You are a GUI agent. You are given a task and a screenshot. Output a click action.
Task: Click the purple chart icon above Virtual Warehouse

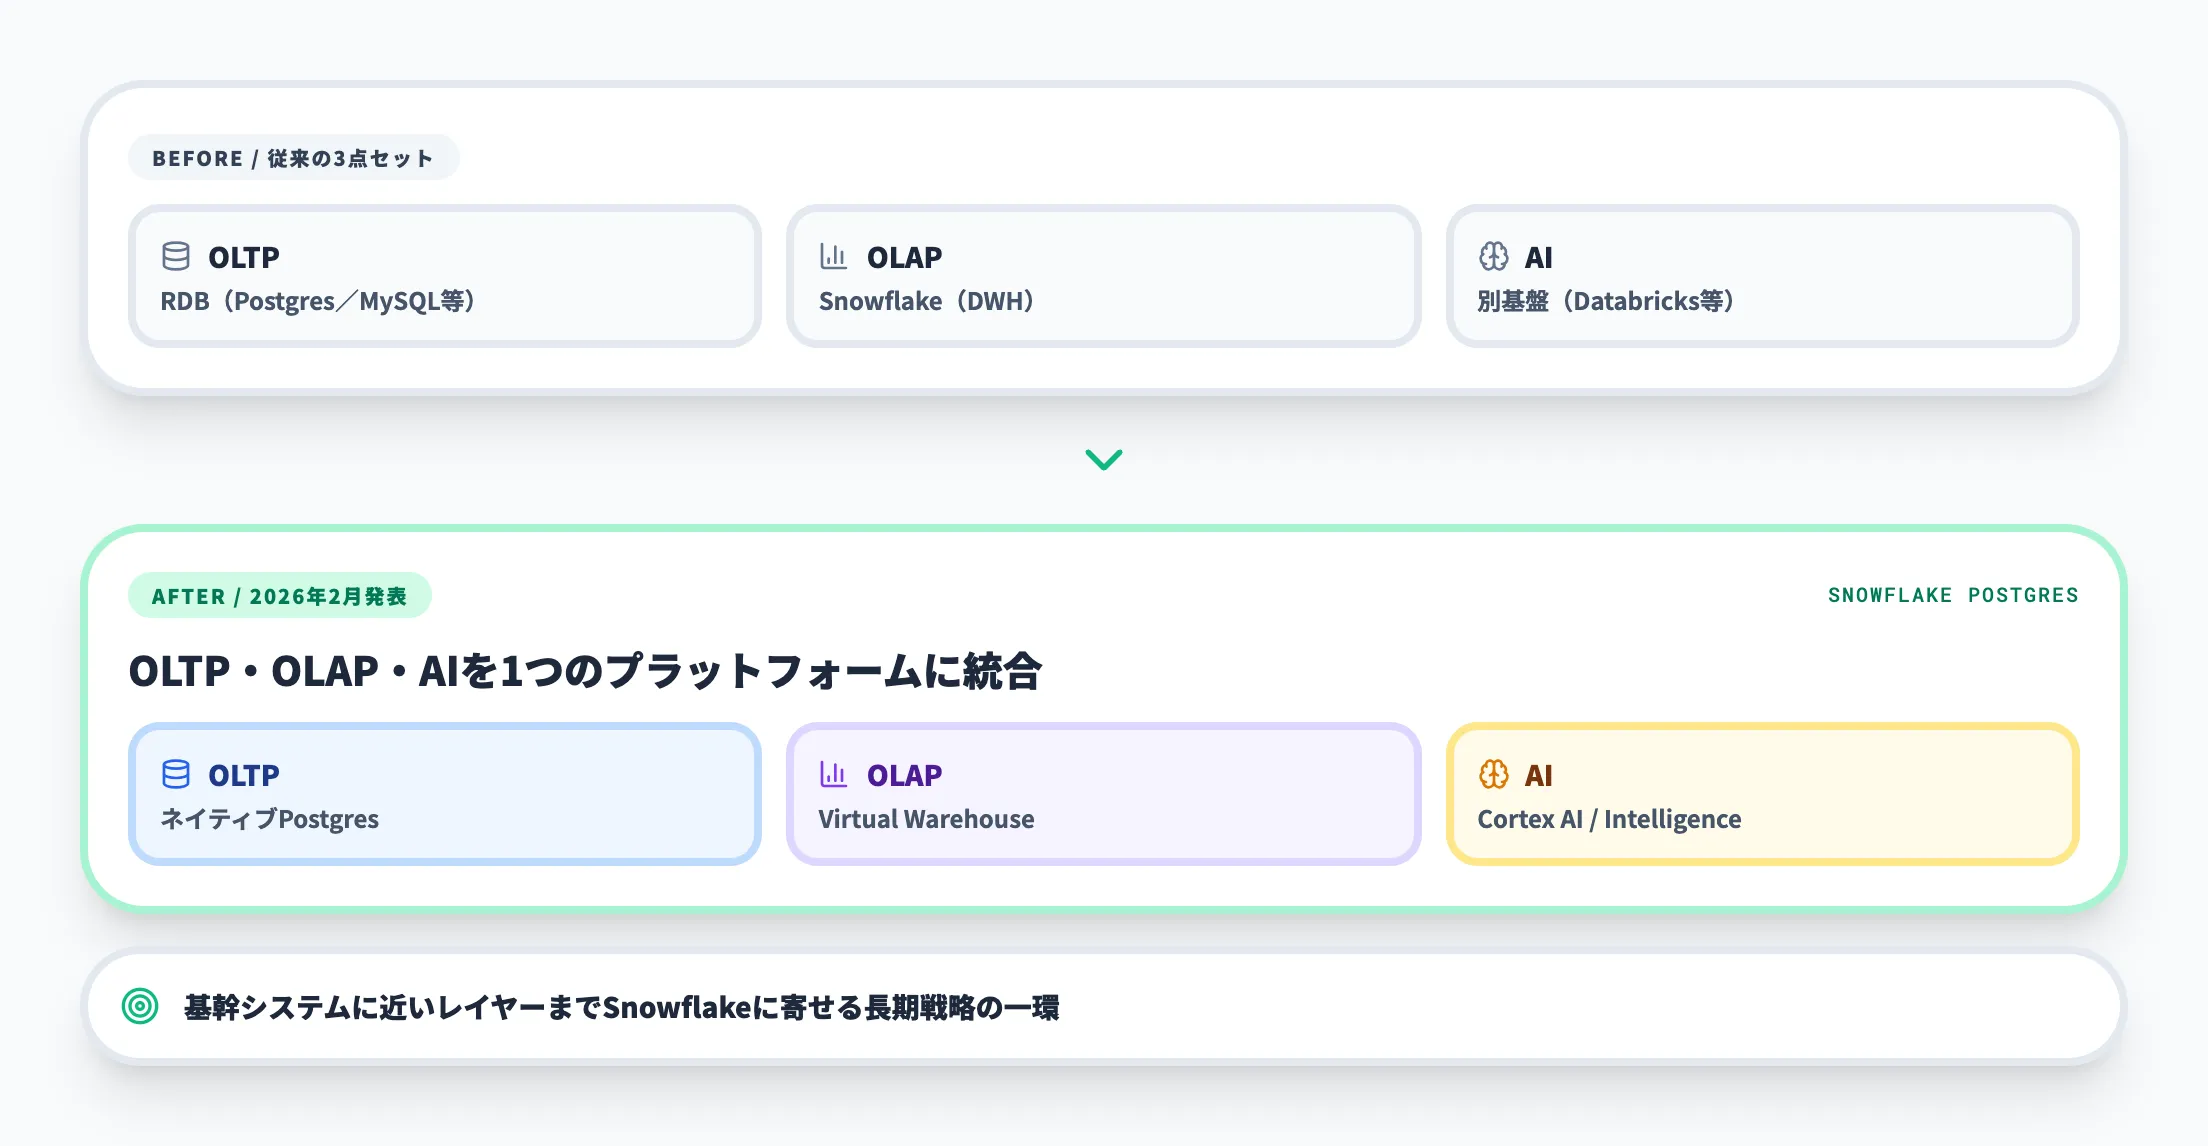point(833,774)
